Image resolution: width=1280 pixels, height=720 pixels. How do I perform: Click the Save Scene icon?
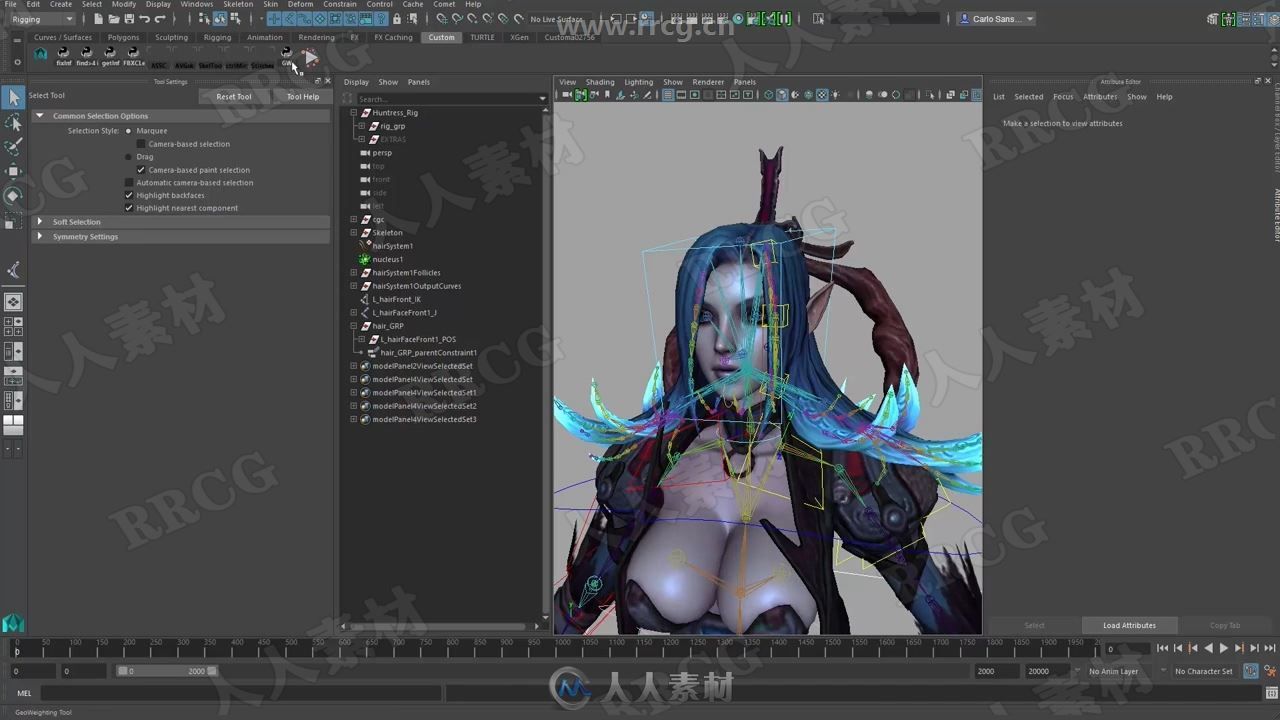(130, 19)
